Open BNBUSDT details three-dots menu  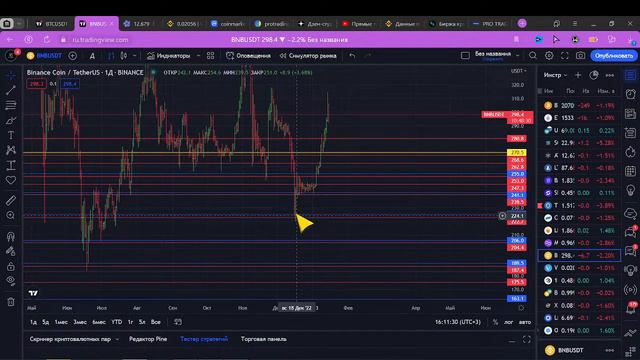(610, 350)
